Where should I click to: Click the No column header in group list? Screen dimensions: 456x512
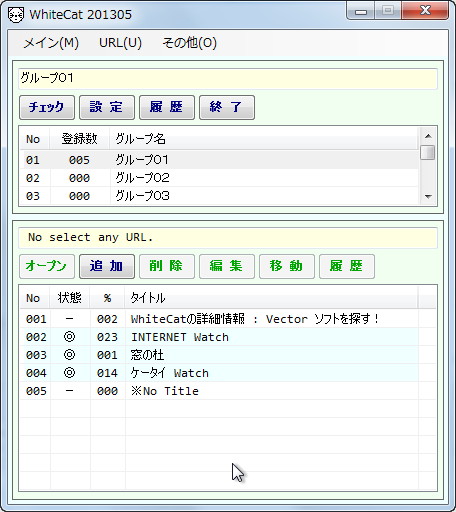34,139
